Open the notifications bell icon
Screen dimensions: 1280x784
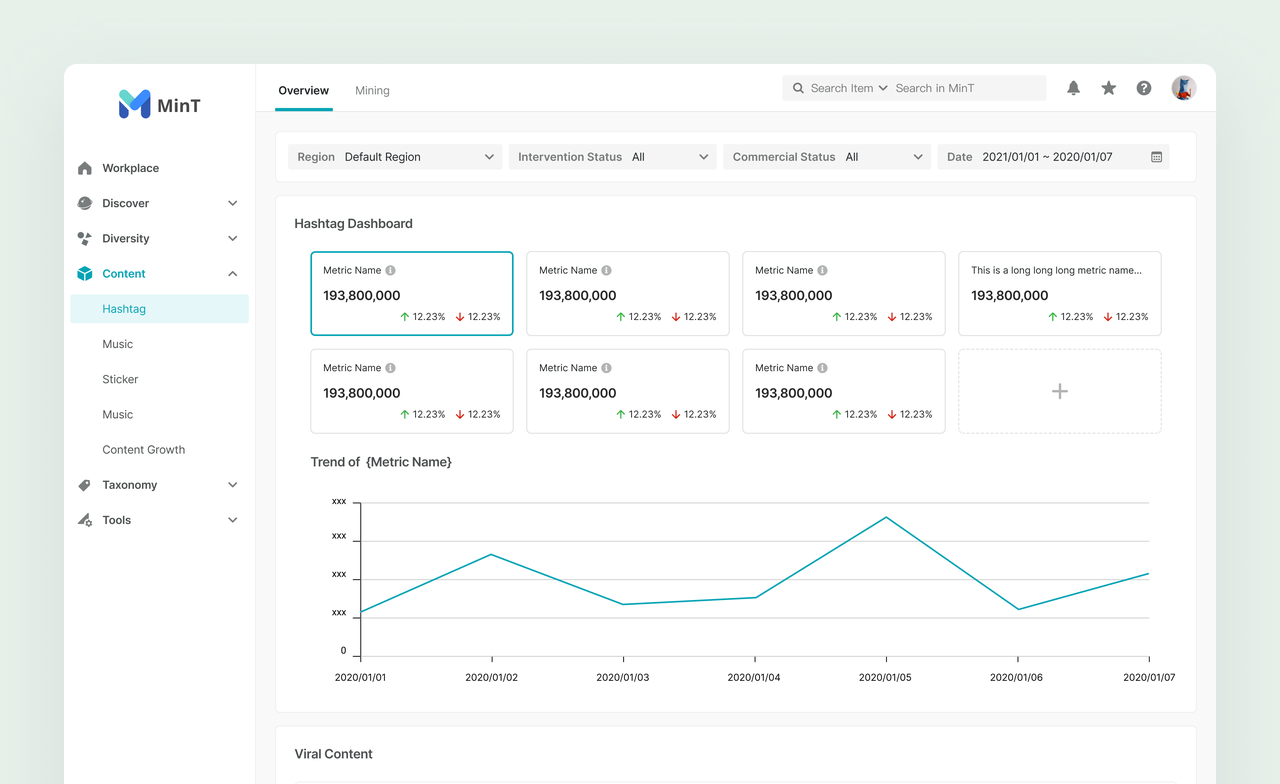click(1073, 88)
